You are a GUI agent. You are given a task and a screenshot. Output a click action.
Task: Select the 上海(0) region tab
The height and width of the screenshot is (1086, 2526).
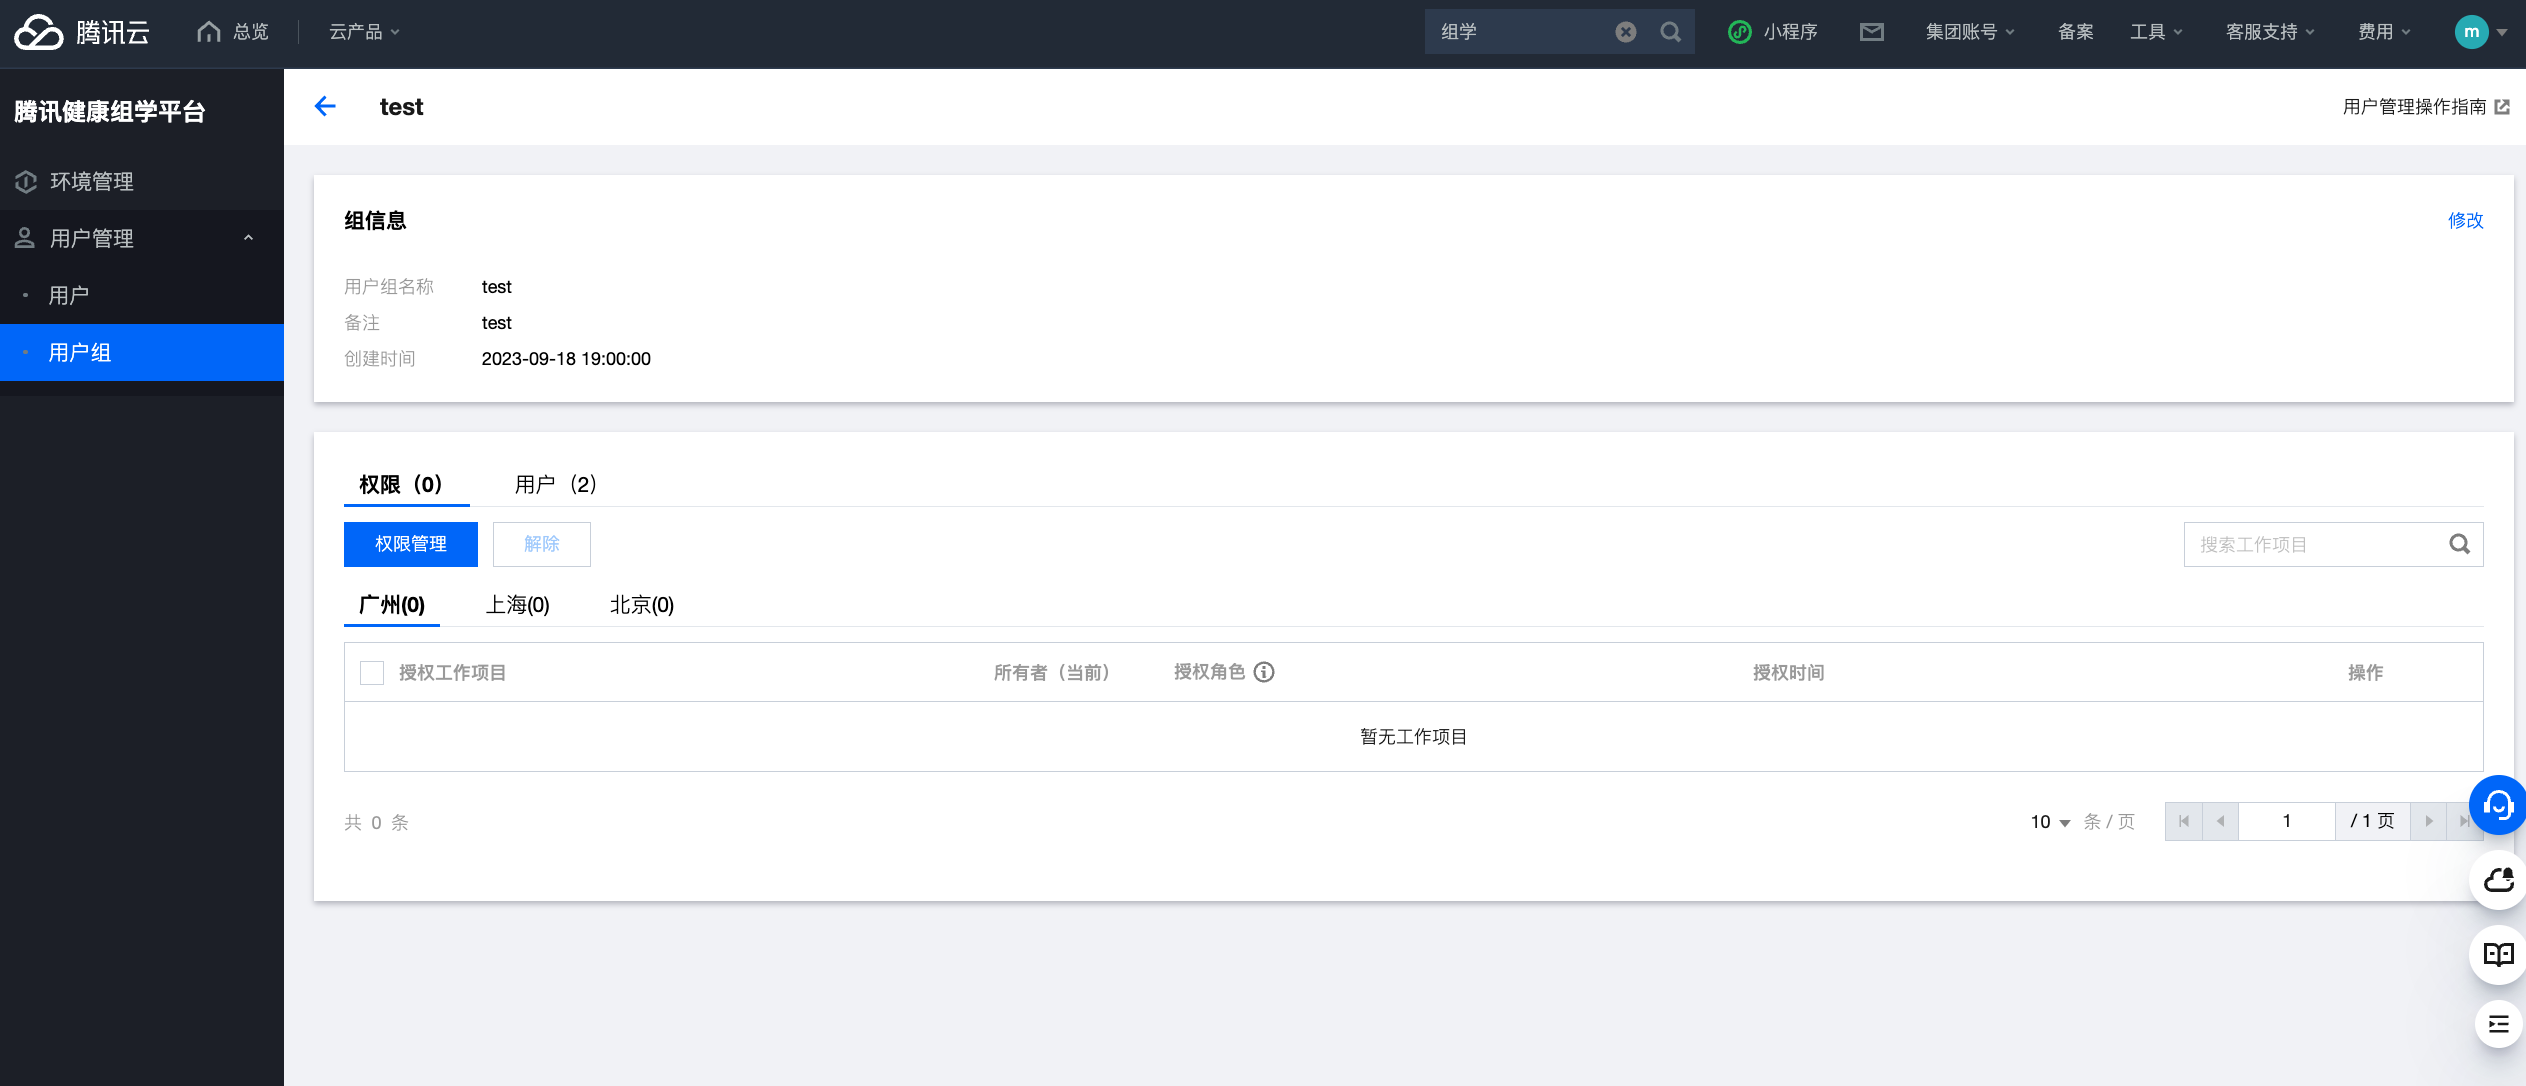coord(517,605)
